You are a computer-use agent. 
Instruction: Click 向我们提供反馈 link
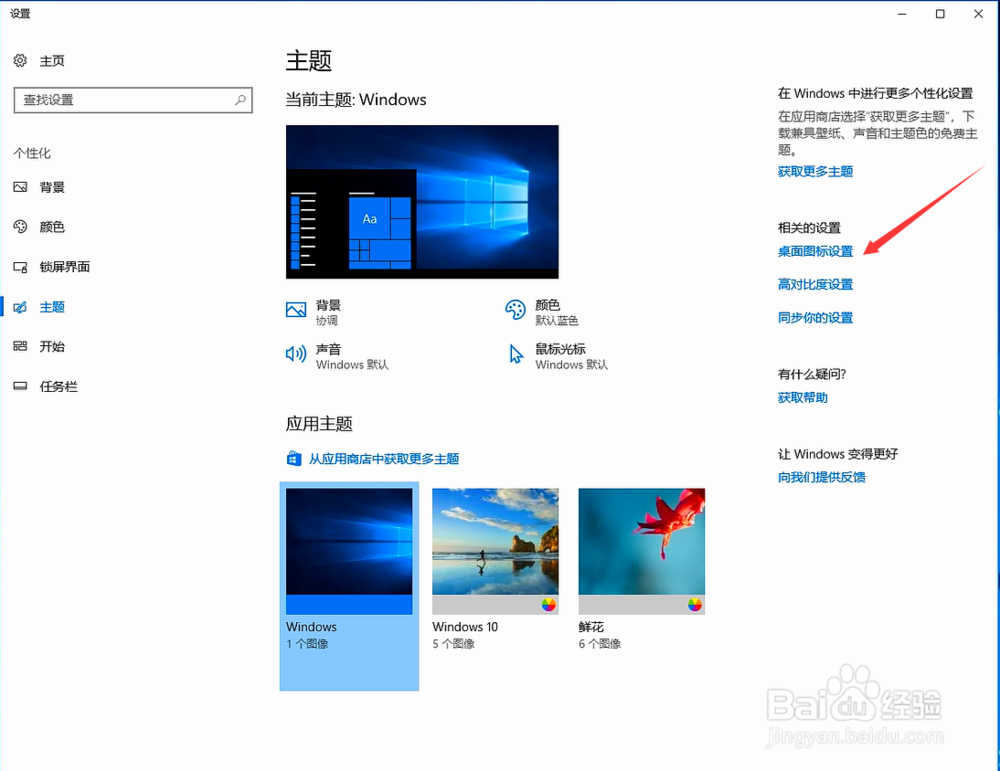click(821, 477)
